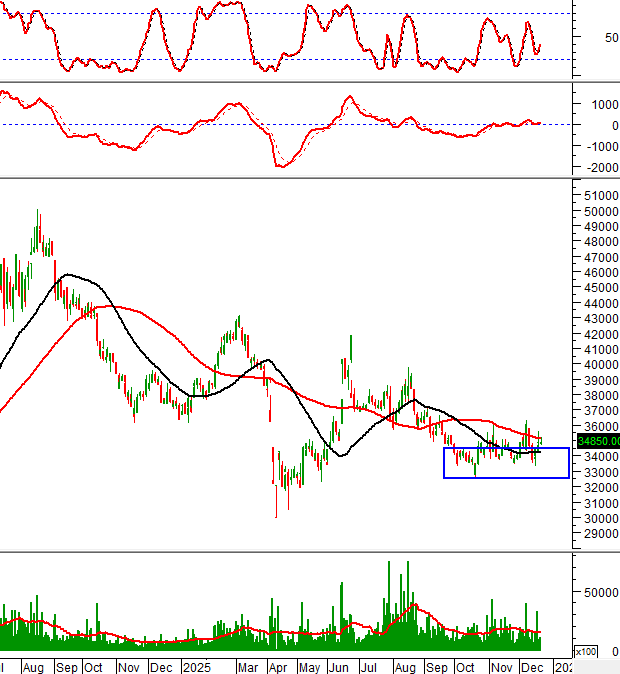Click the 2025 label on the time axis

pyautogui.click(x=195, y=666)
